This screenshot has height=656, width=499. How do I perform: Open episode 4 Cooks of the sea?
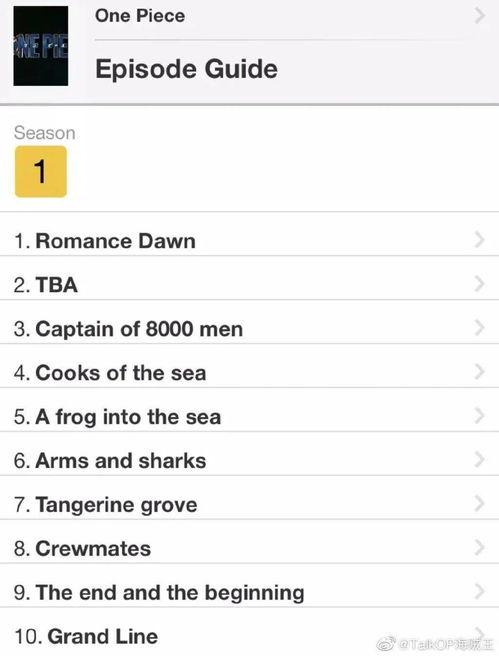(x=249, y=373)
